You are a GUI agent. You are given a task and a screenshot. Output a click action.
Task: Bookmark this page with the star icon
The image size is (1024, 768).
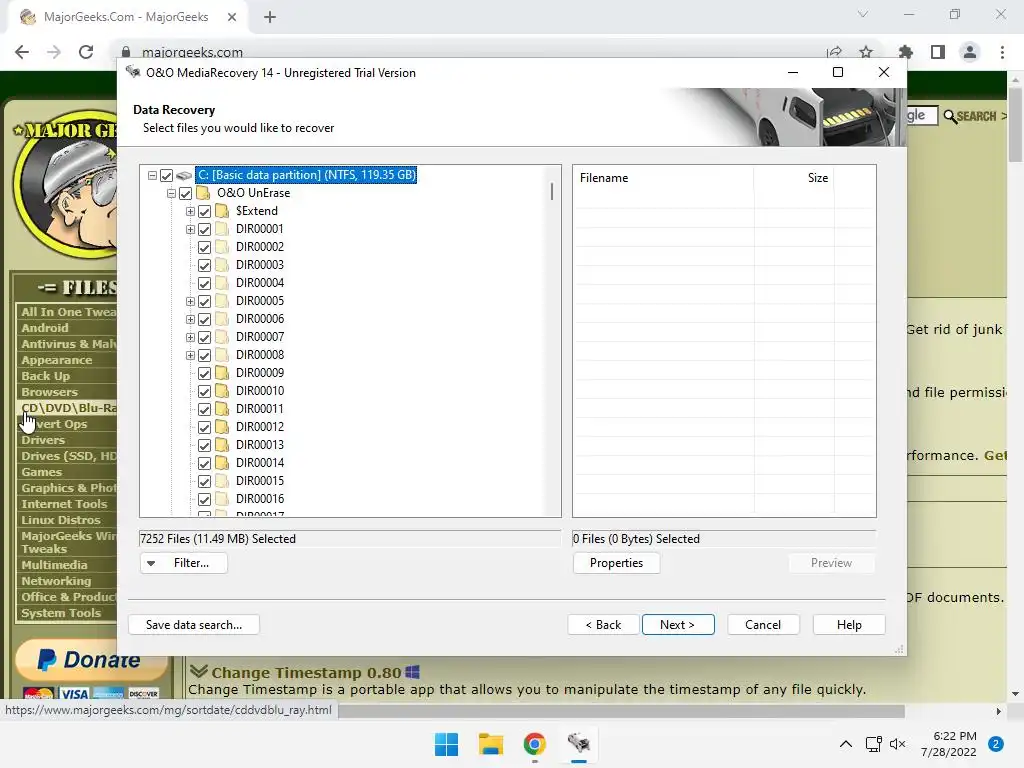pyautogui.click(x=866, y=52)
